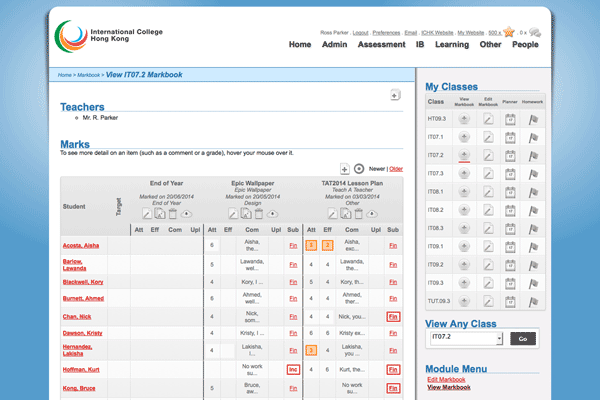Click Edit Markbook pencil for IT07.1
The image size is (600, 400).
489,137
